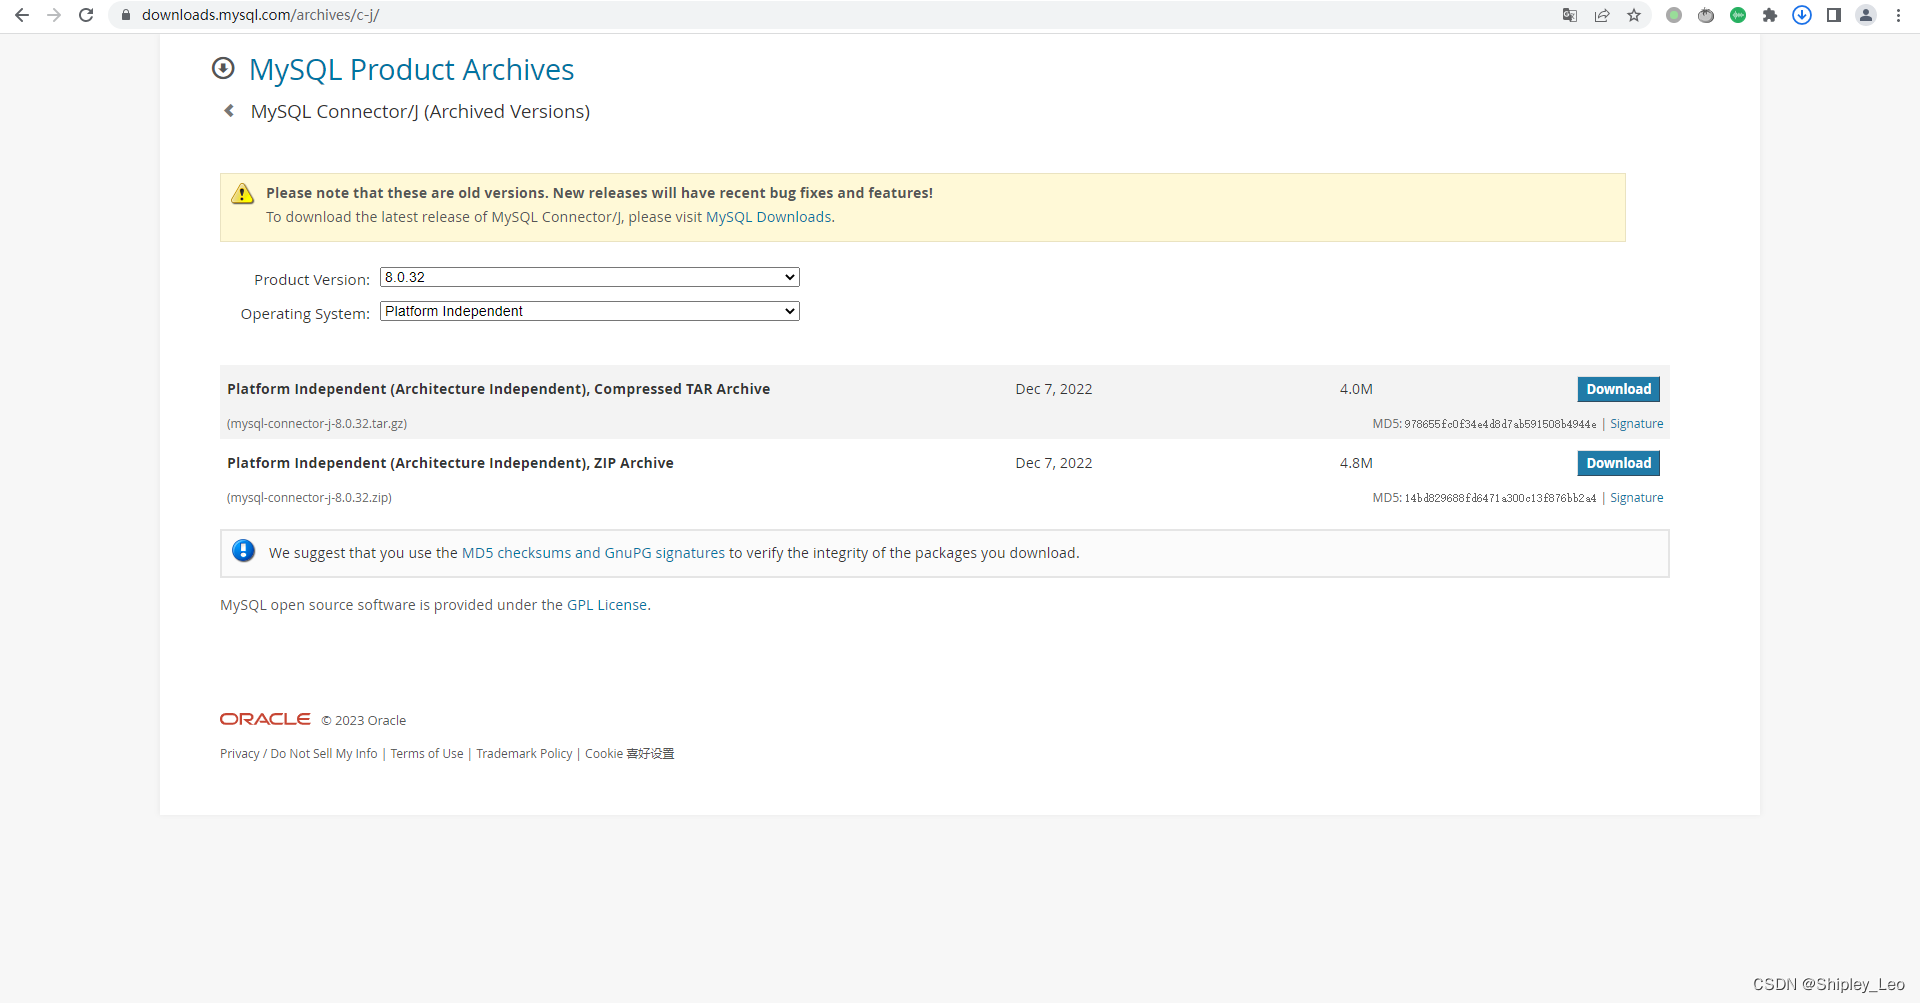Click the padlock site info icon

coord(126,15)
